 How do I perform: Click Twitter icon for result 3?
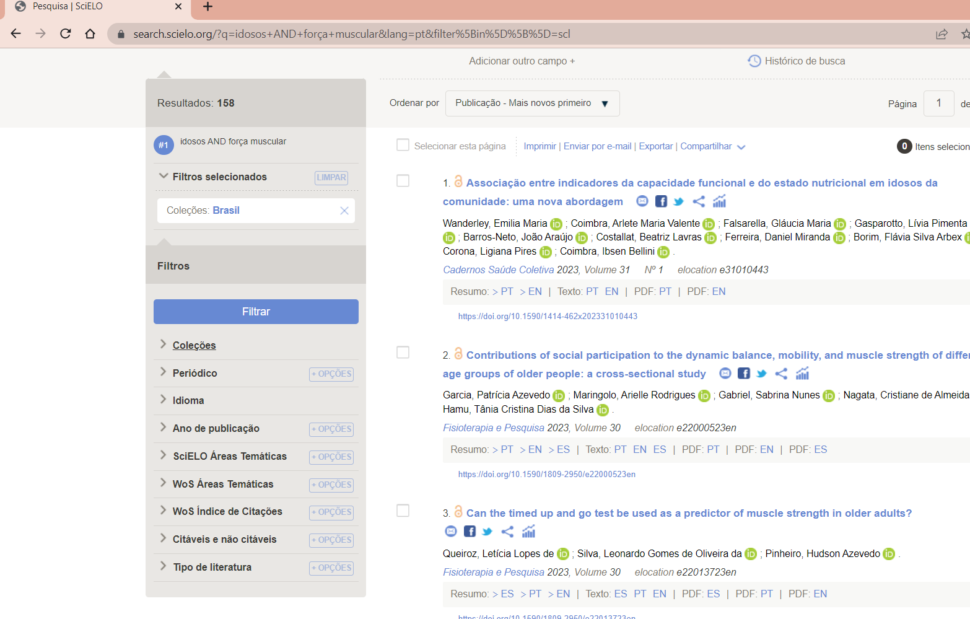tap(487, 532)
